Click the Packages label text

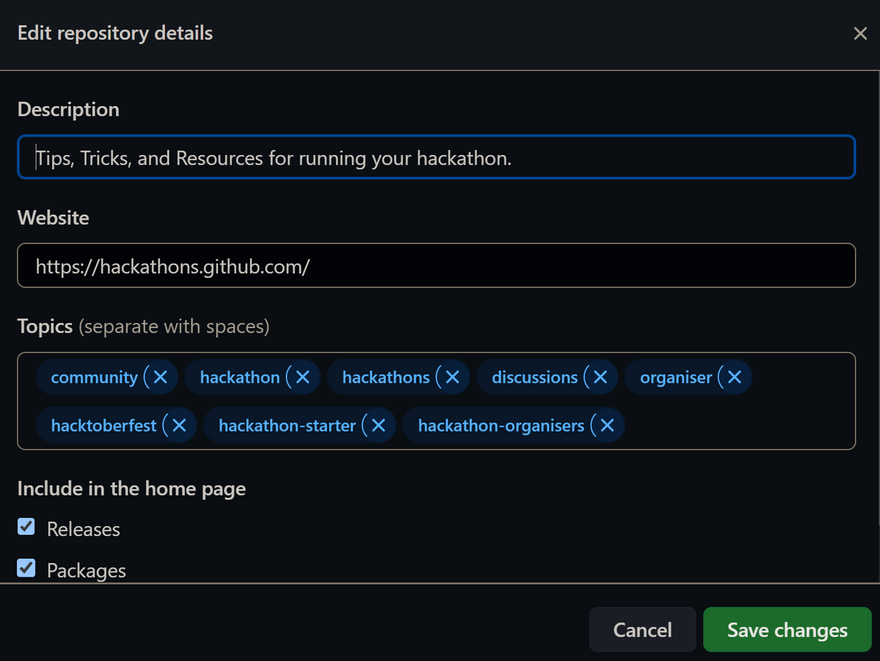click(x=86, y=571)
